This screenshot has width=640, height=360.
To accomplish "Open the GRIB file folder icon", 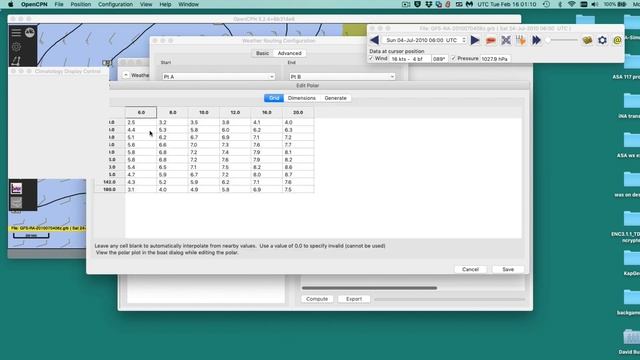I will tap(587, 40).
